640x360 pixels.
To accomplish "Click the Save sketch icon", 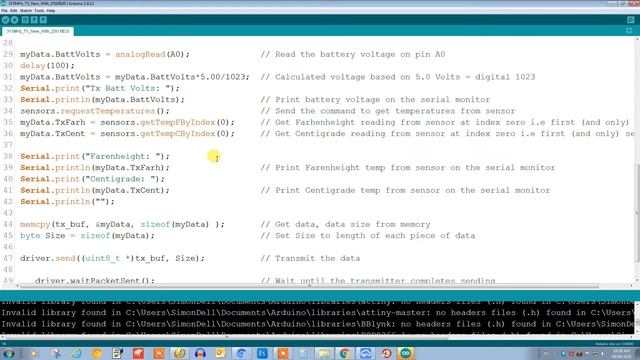I will coord(43,20).
